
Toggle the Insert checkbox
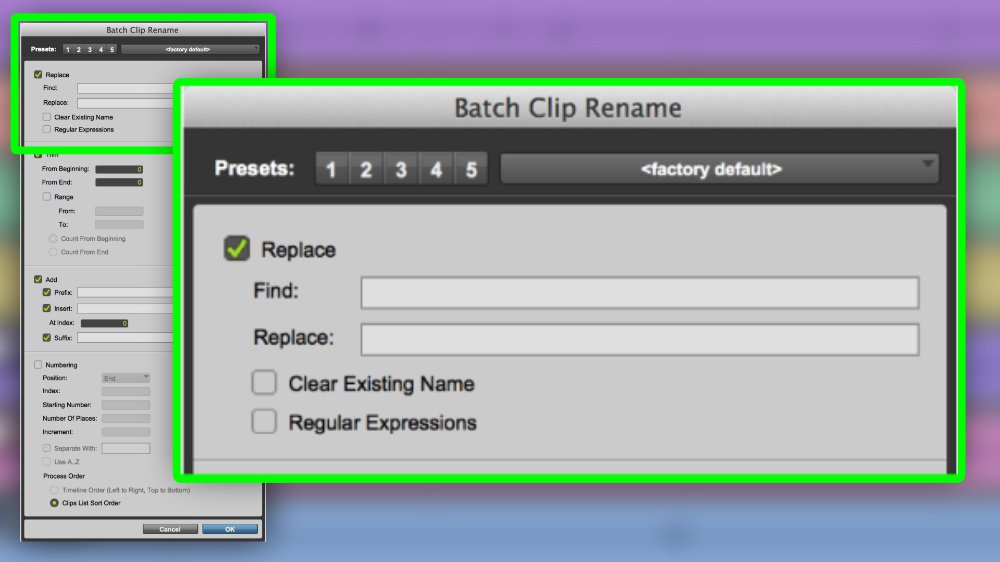47,308
